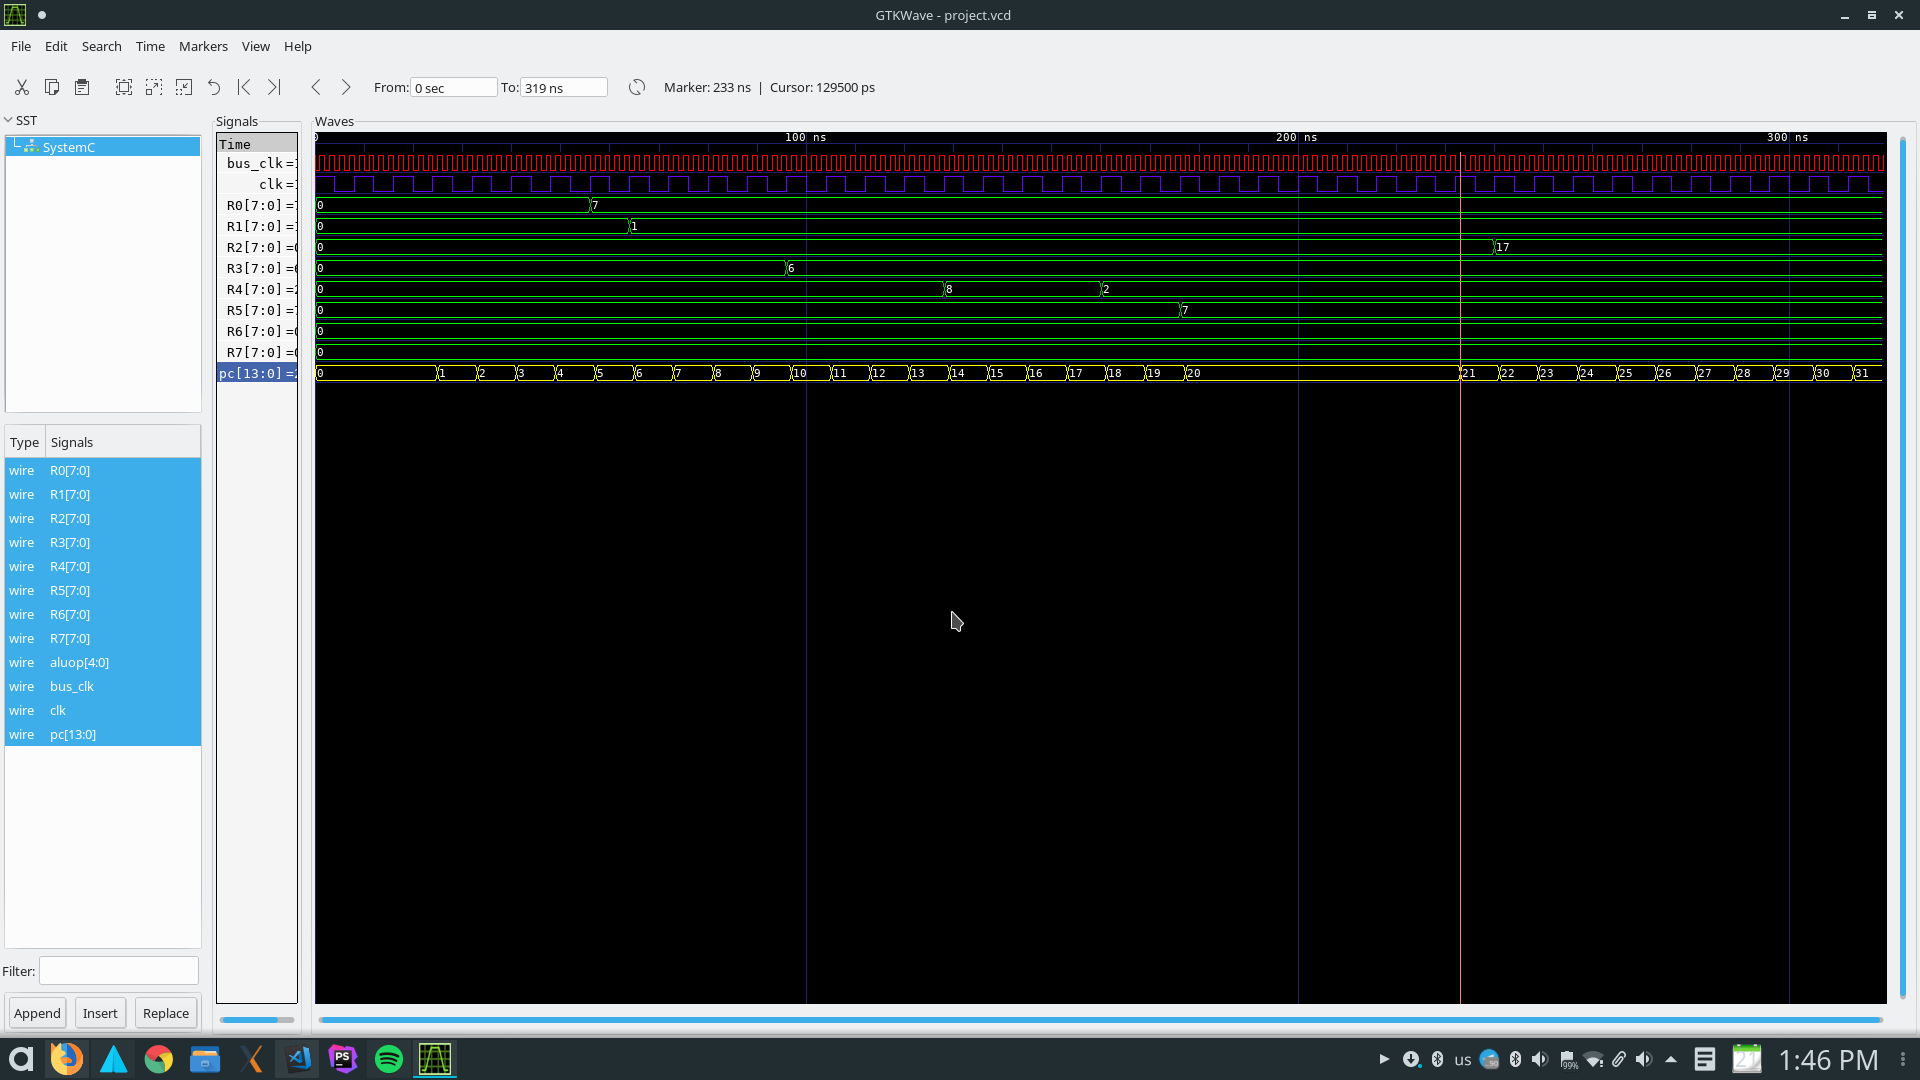Open the Search menu
This screenshot has height=1080, width=1920.
click(x=101, y=46)
